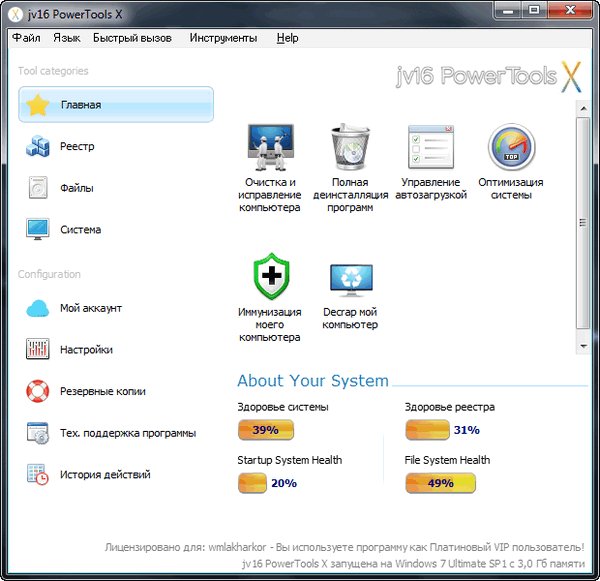Click the Лицензировано для: wmlakharkor status line
This screenshot has height=581, width=600.
(344, 547)
